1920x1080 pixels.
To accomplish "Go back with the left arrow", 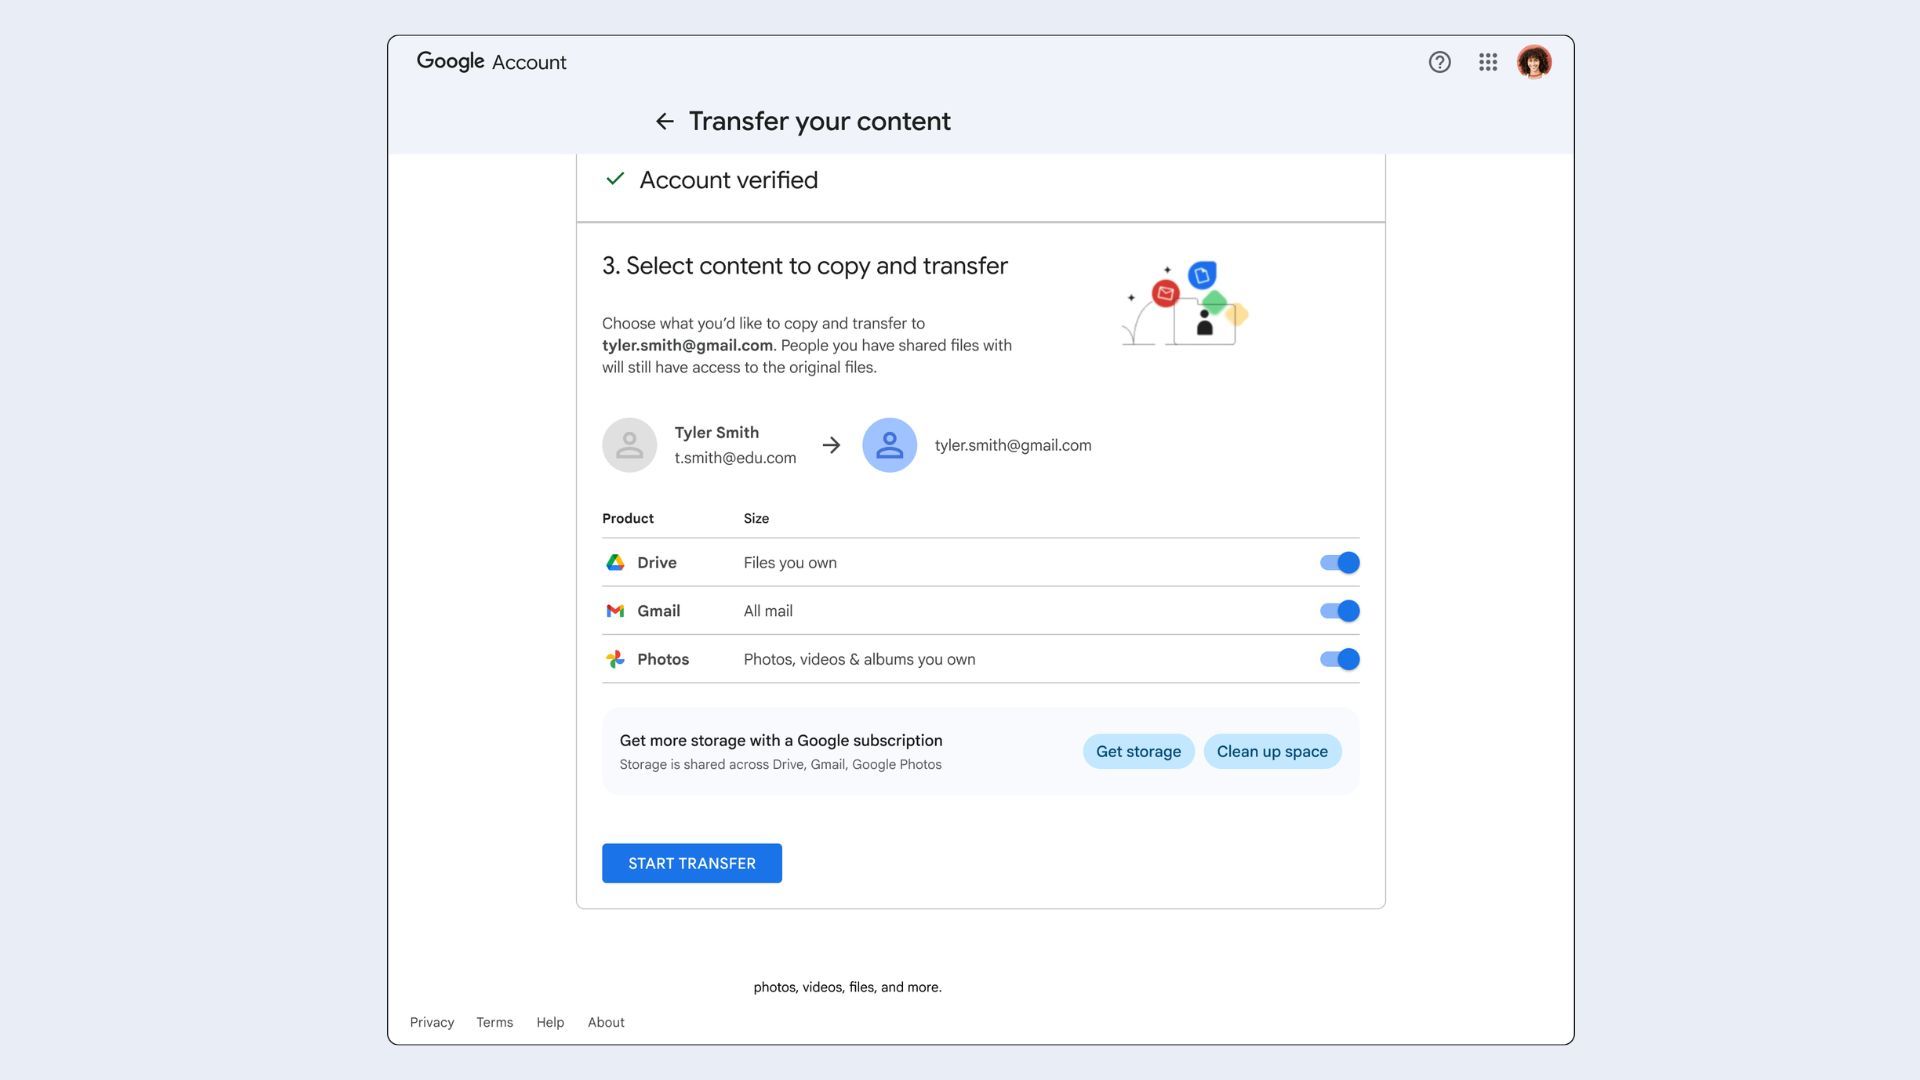I will pyautogui.click(x=665, y=121).
